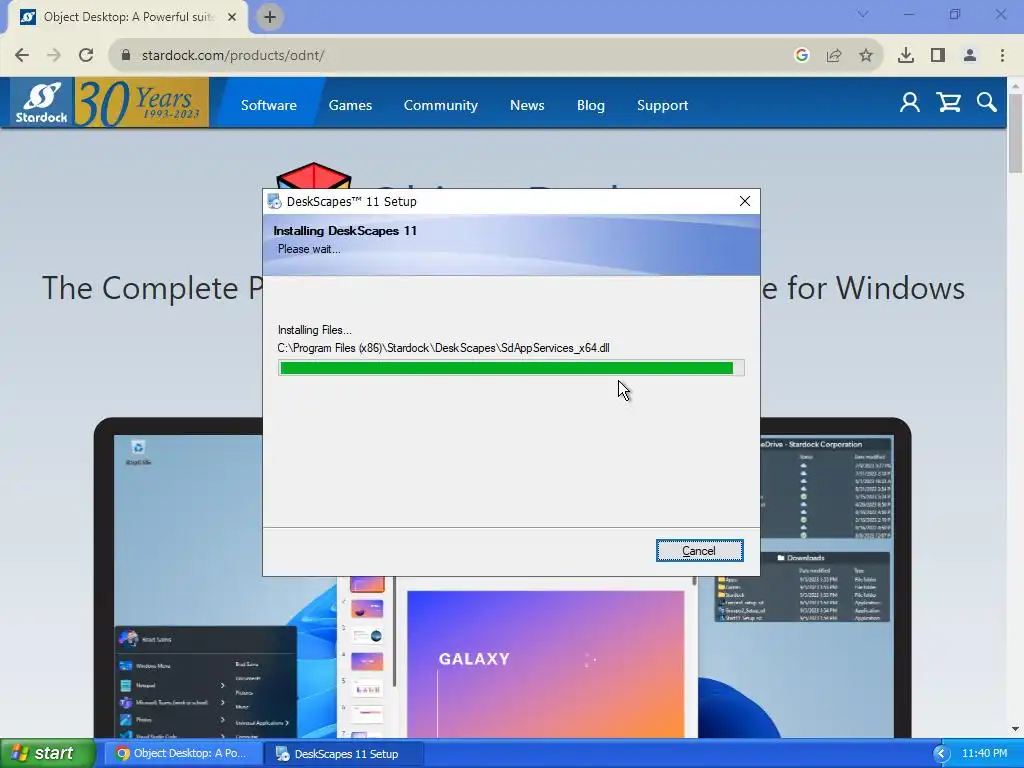This screenshot has width=1024, height=768.
Task: Click the GALAXY slide in the page image
Action: [545, 664]
